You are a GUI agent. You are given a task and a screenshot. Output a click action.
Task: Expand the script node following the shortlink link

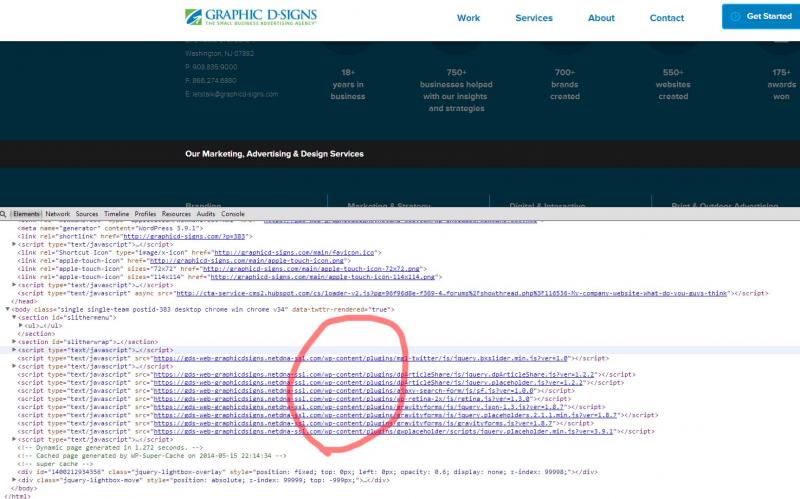(14, 244)
